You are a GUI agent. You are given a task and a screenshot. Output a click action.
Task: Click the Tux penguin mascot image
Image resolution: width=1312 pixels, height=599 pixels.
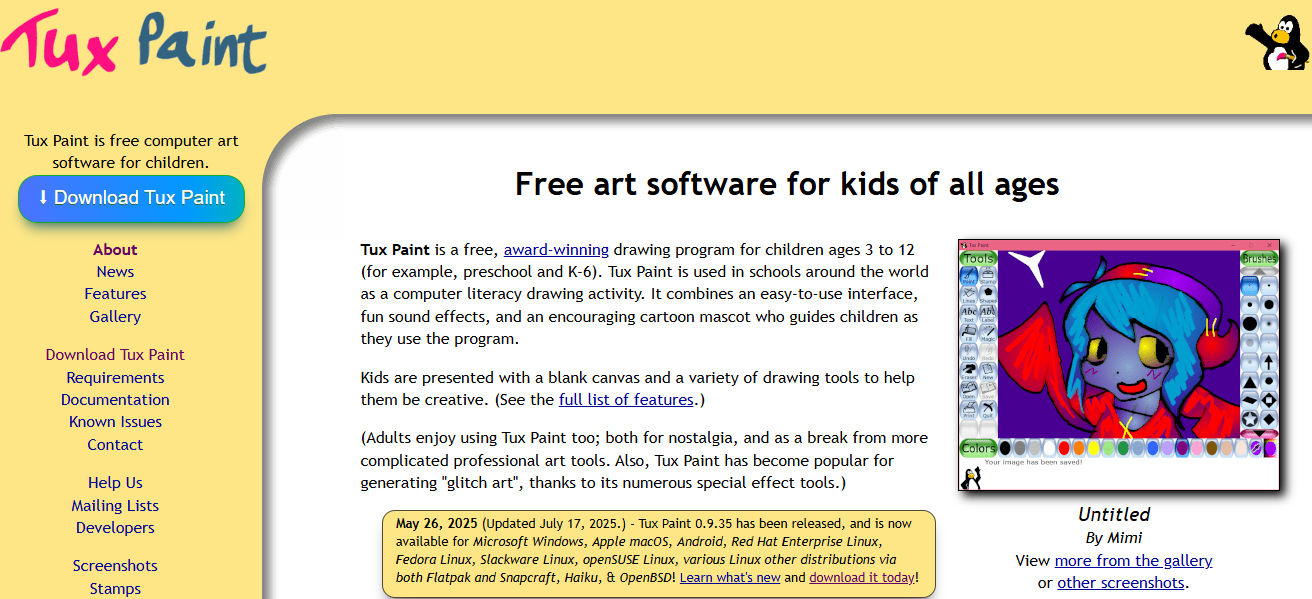coord(1275,43)
